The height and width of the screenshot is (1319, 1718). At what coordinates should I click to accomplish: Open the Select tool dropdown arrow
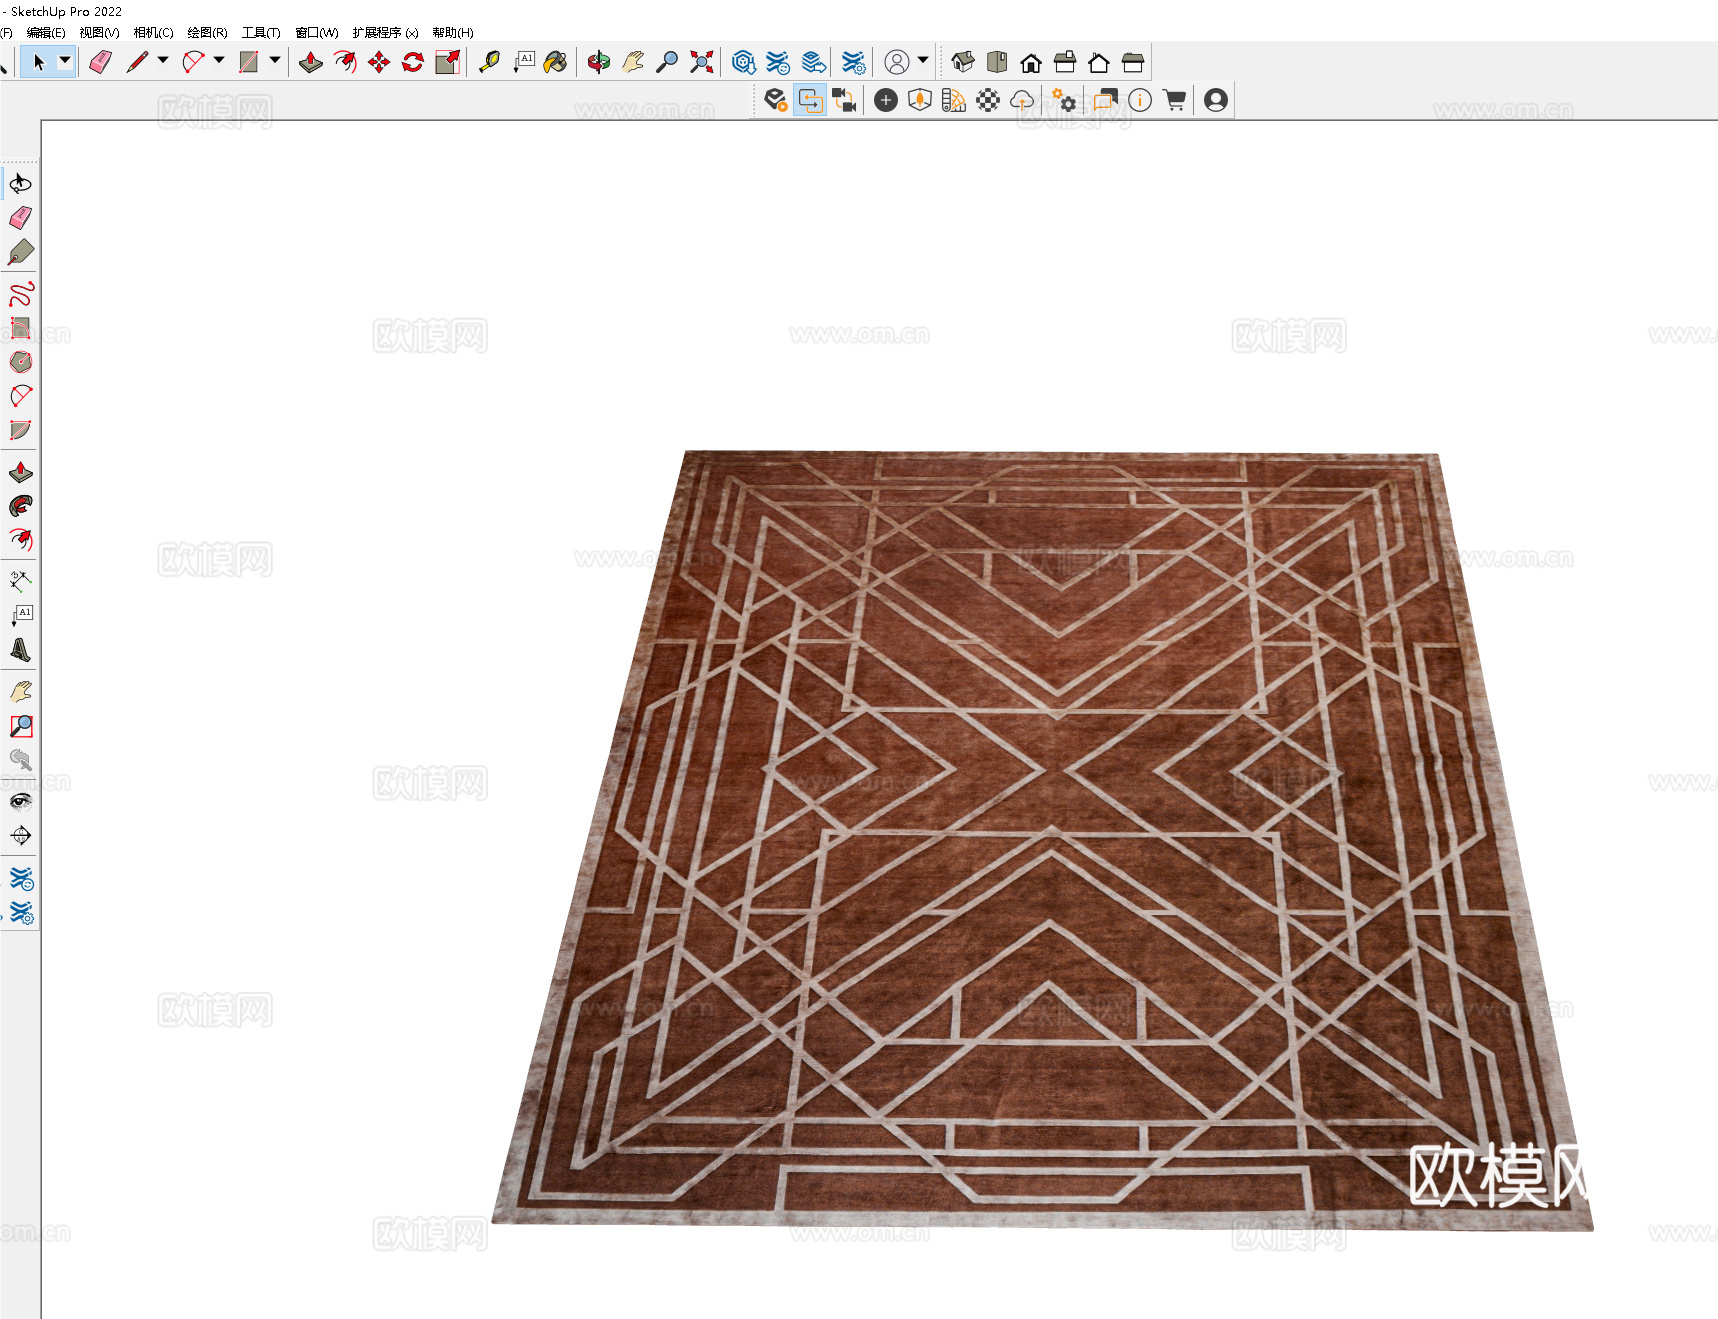[65, 61]
